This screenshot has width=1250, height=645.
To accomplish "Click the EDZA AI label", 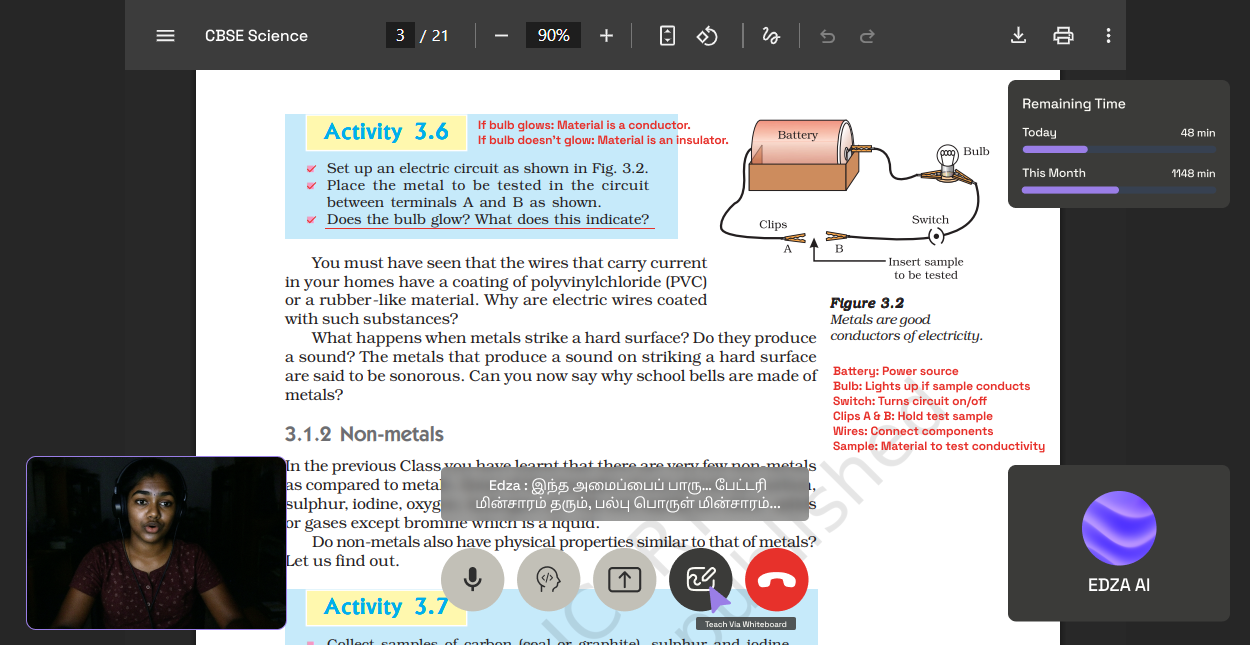I will (1119, 585).
